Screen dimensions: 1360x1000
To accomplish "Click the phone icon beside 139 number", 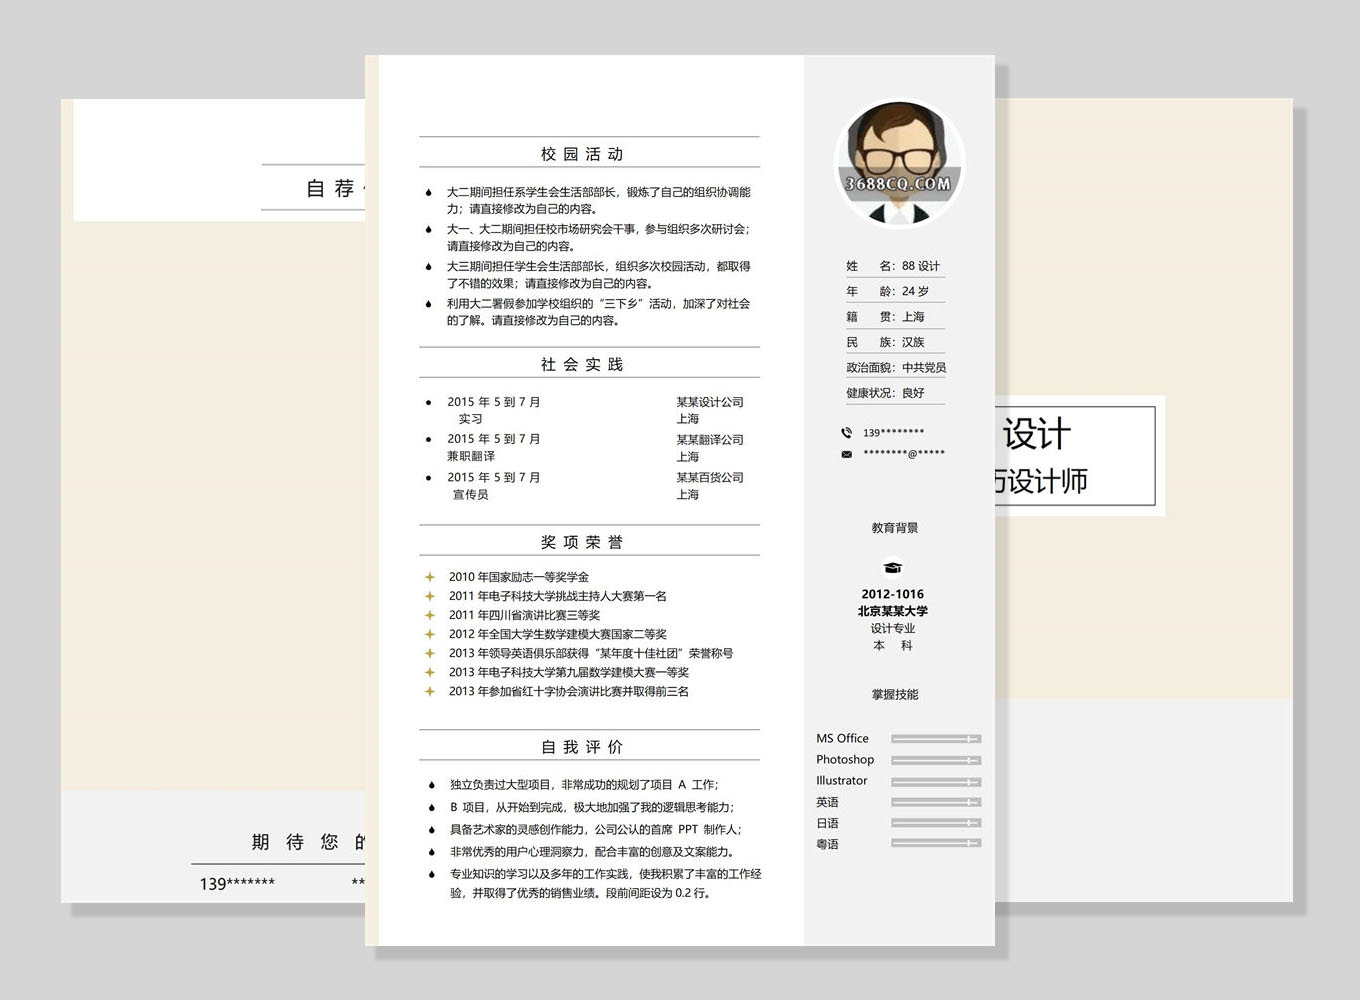I will [x=846, y=433].
